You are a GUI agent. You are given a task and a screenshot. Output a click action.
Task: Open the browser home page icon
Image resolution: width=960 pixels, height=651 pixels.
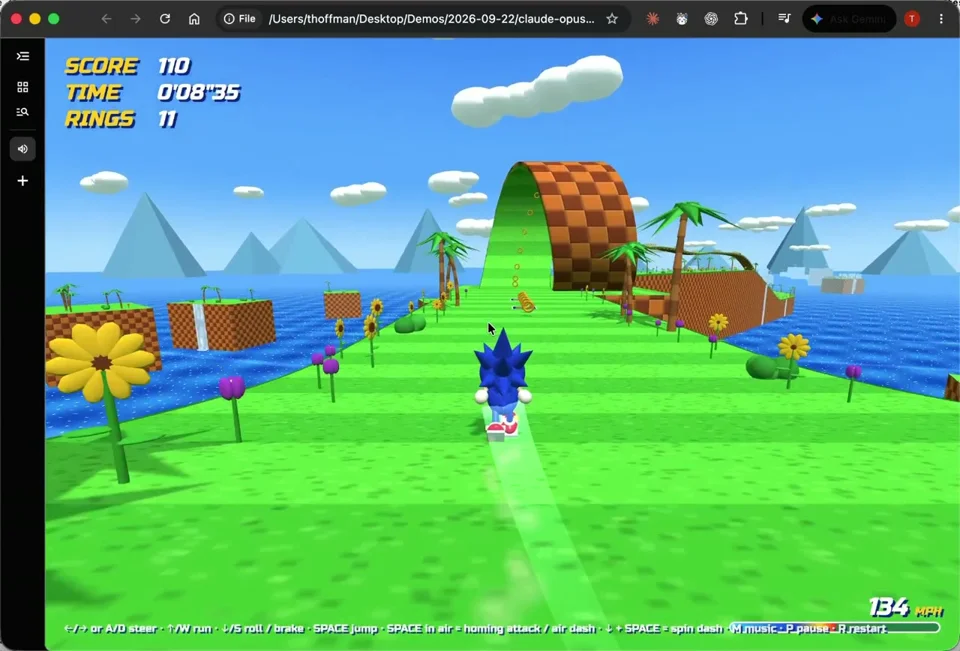tap(194, 19)
